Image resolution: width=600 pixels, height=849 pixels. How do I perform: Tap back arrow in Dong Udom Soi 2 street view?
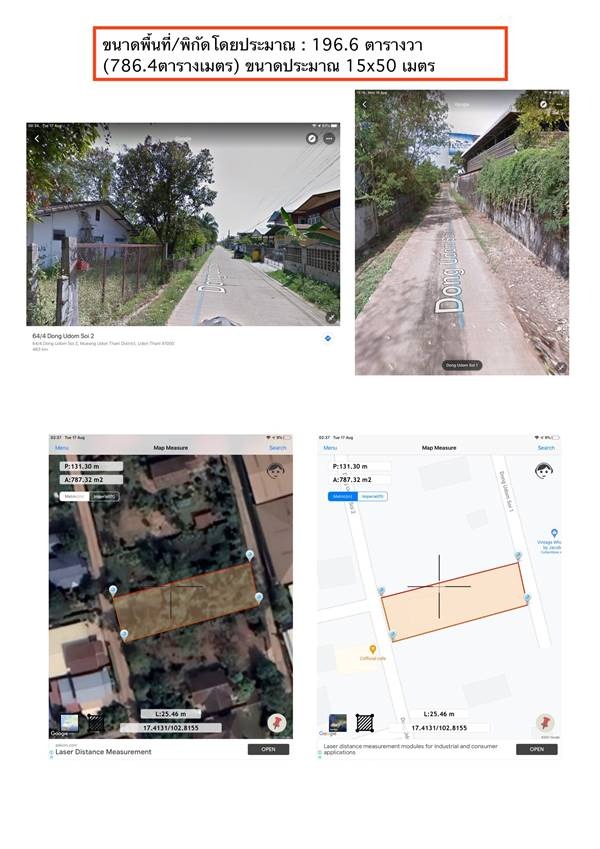click(37, 138)
